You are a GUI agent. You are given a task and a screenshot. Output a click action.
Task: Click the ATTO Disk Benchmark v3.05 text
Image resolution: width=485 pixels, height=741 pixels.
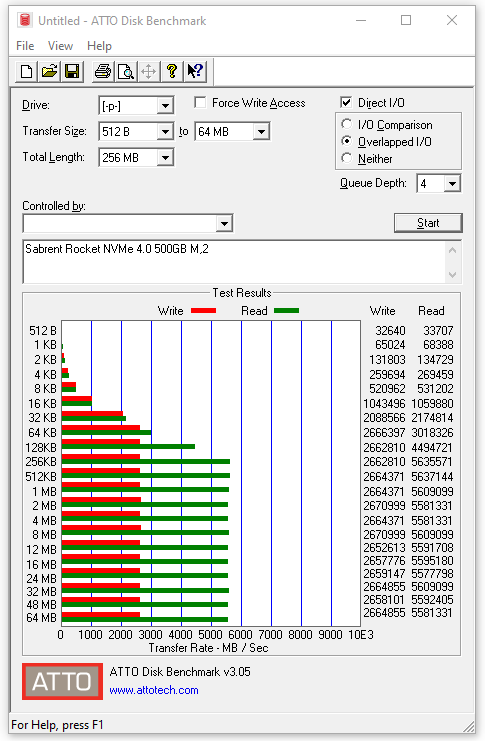(x=180, y=672)
